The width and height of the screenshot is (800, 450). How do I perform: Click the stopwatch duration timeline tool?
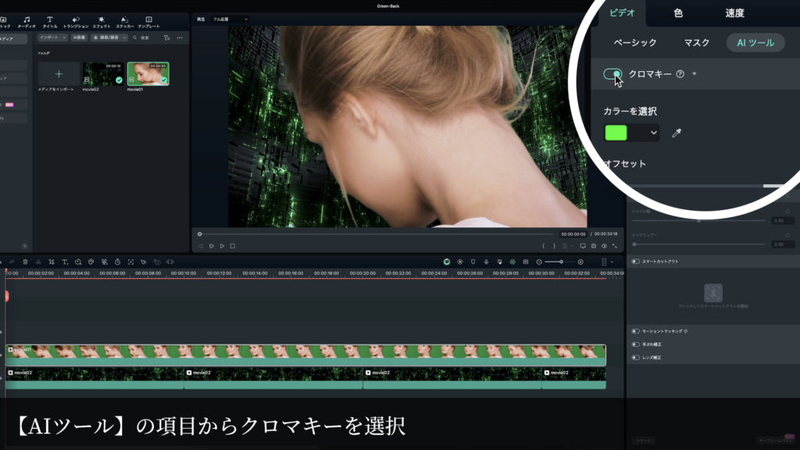(x=117, y=262)
